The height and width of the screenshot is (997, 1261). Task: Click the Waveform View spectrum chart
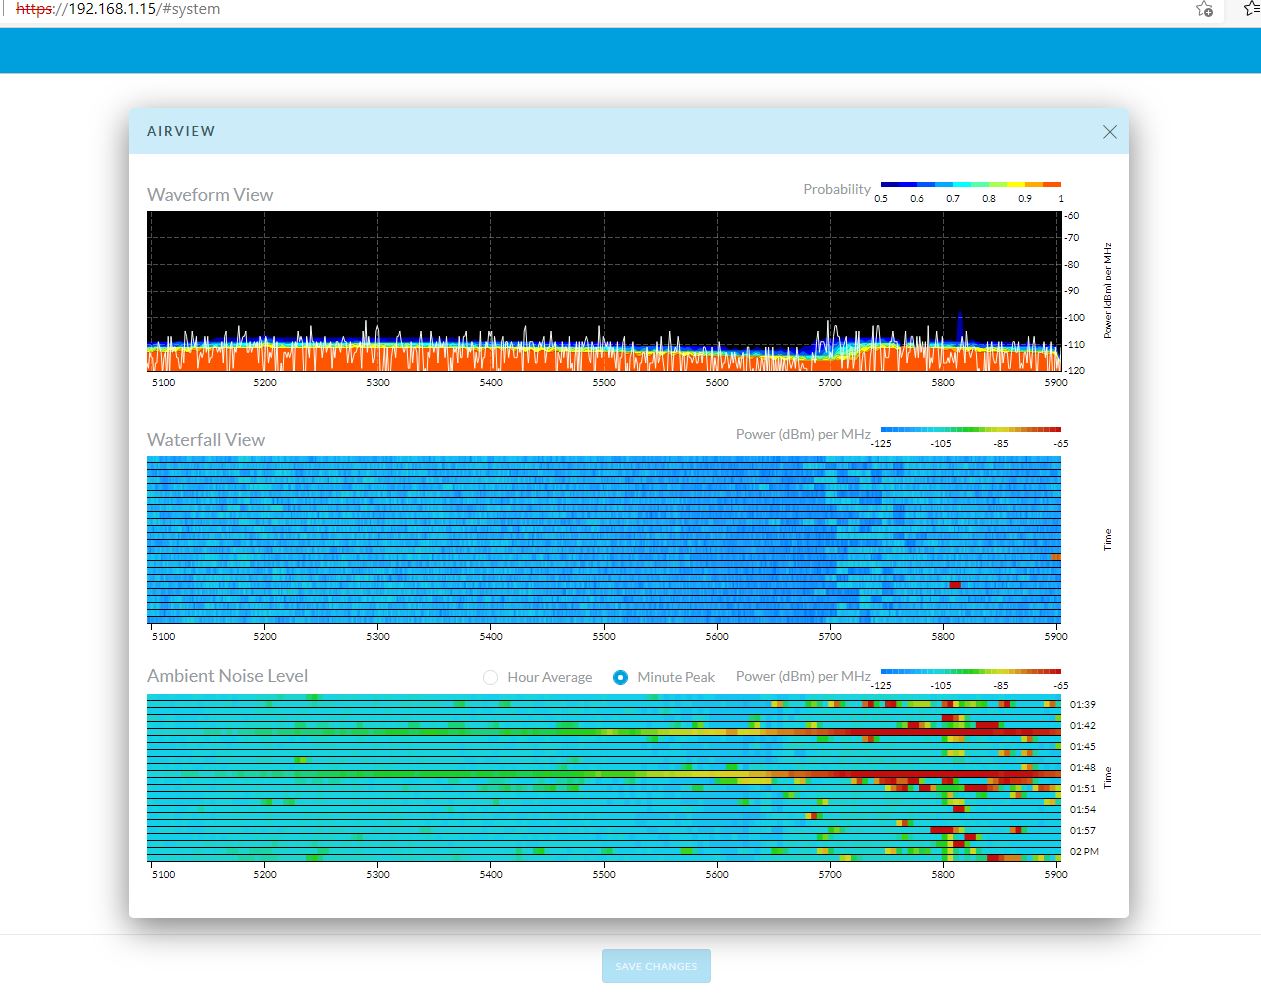coord(604,291)
